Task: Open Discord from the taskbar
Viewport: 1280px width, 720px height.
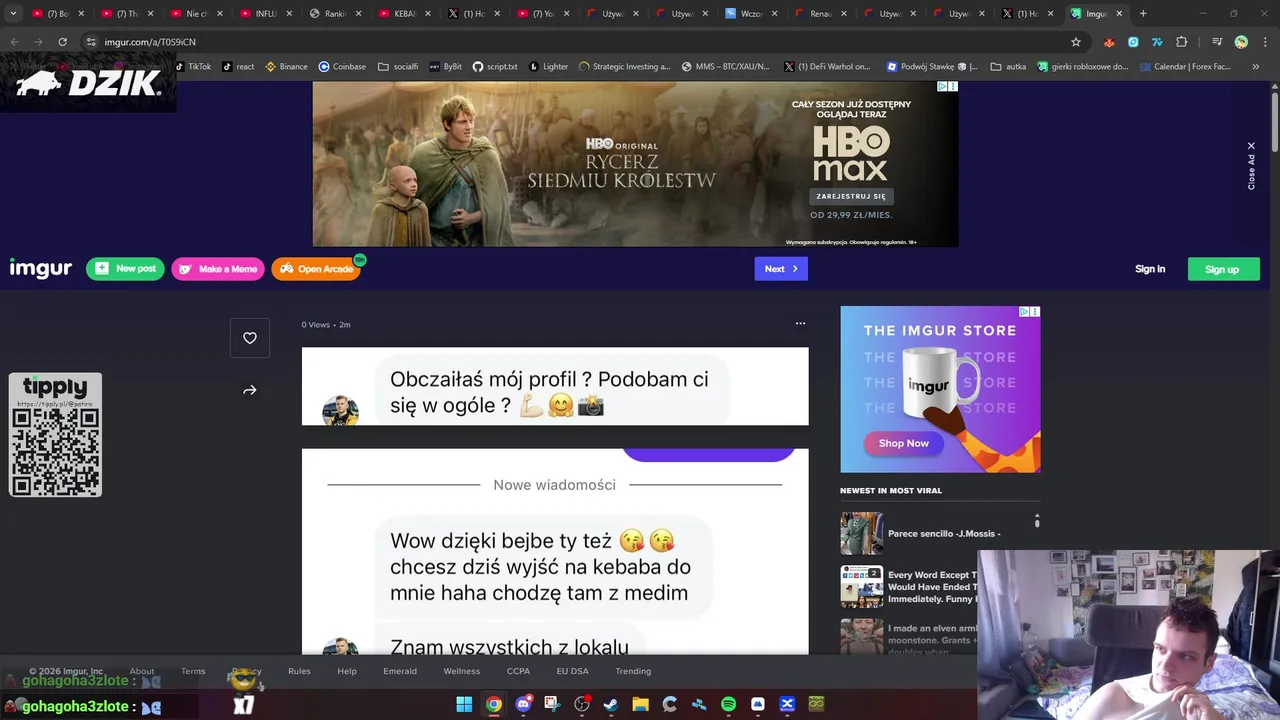Action: pos(523,705)
